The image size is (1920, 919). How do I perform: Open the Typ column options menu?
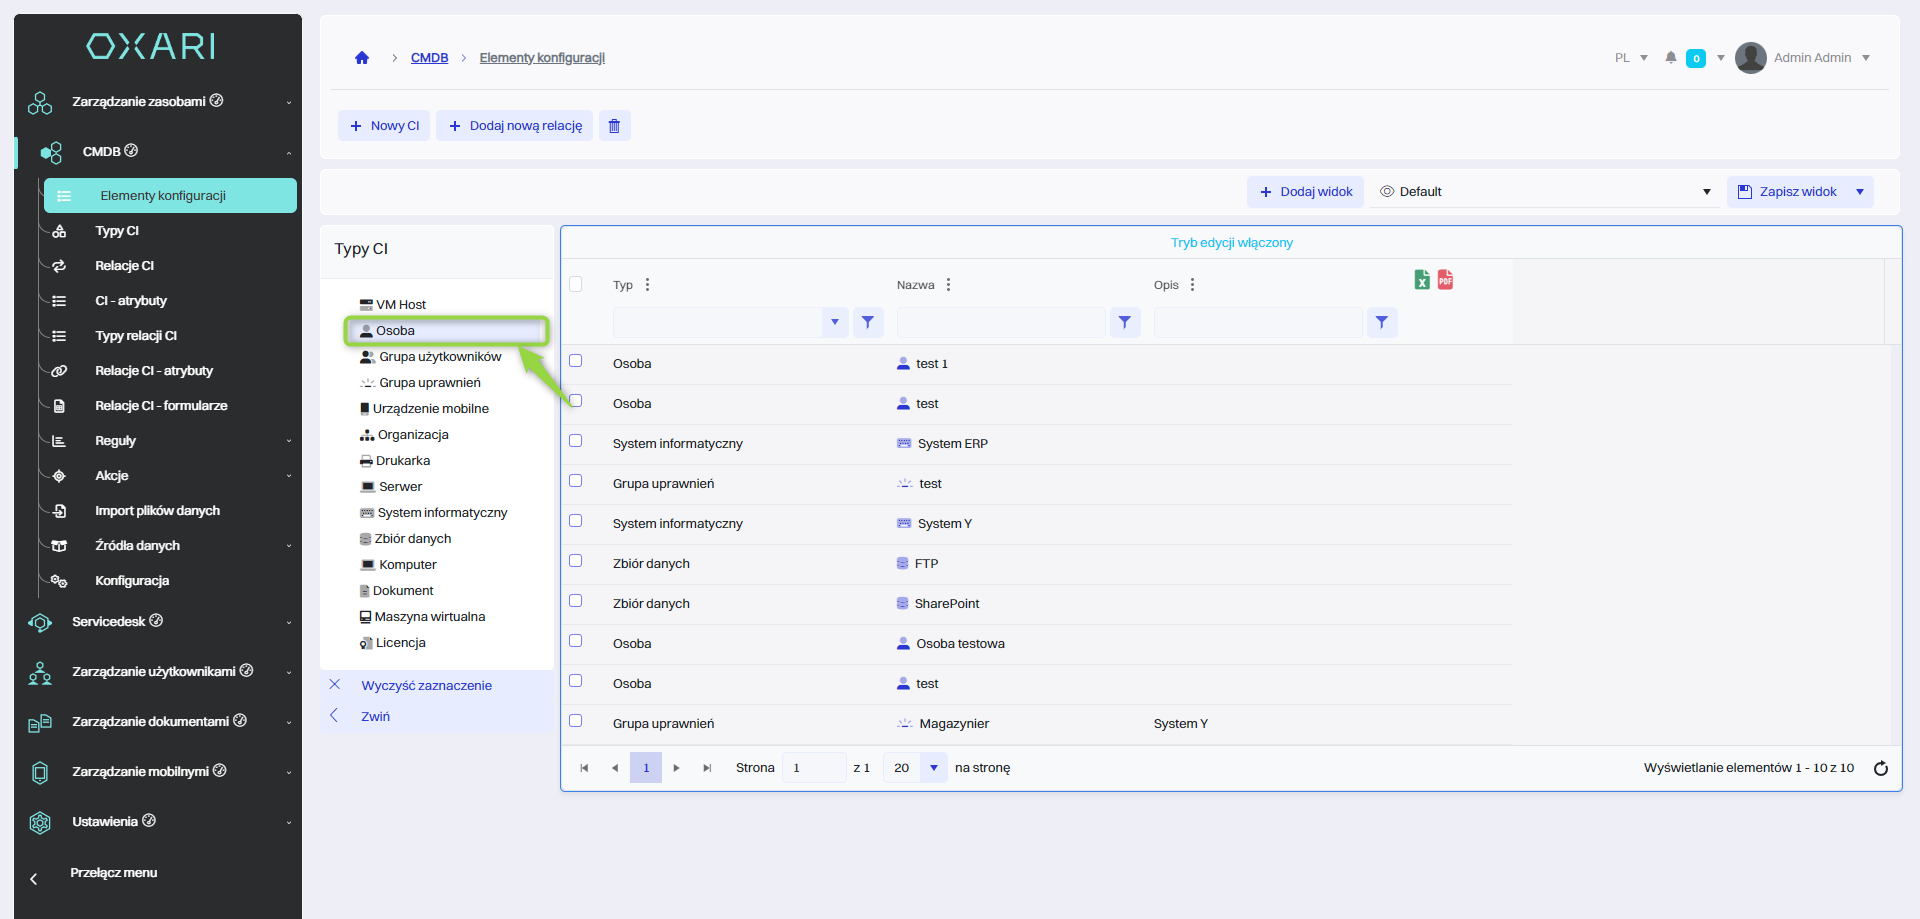648,285
